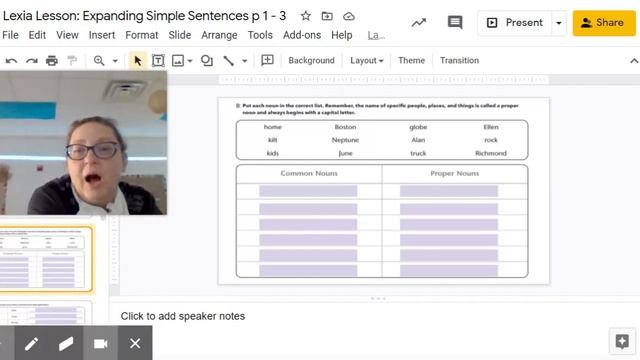640x360 pixels.
Task: Expand the line type dropdown arrow
Action: pyautogui.click(x=244, y=61)
